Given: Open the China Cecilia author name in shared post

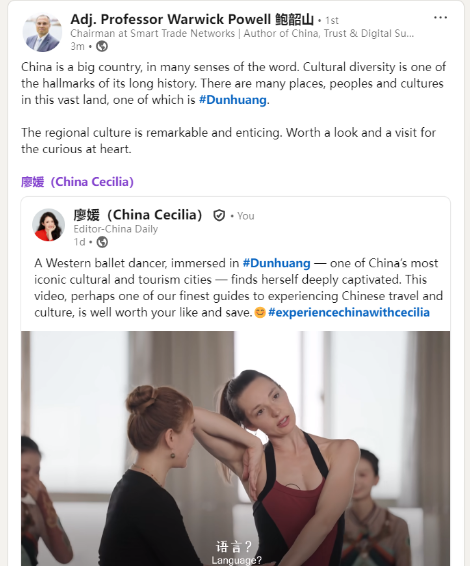Looking at the screenshot, I should click(x=138, y=215).
